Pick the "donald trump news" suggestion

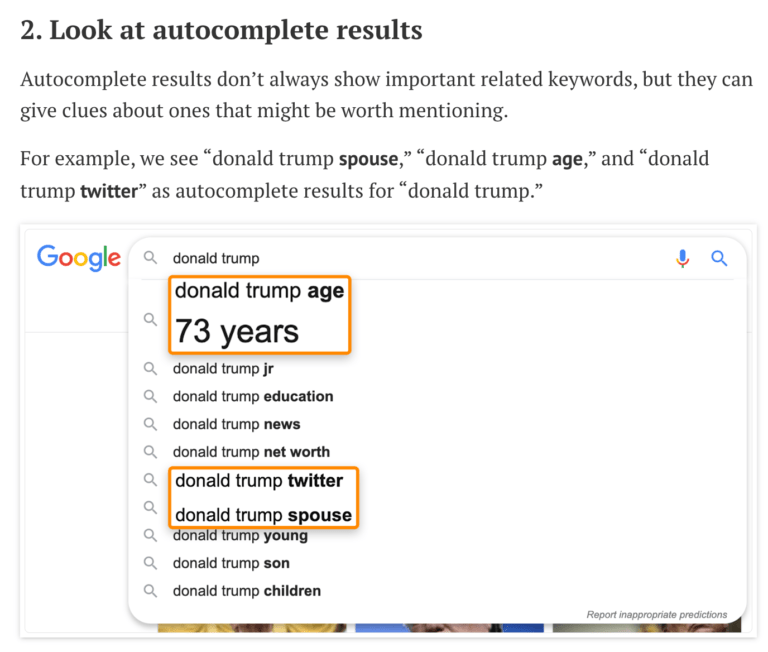tap(236, 424)
